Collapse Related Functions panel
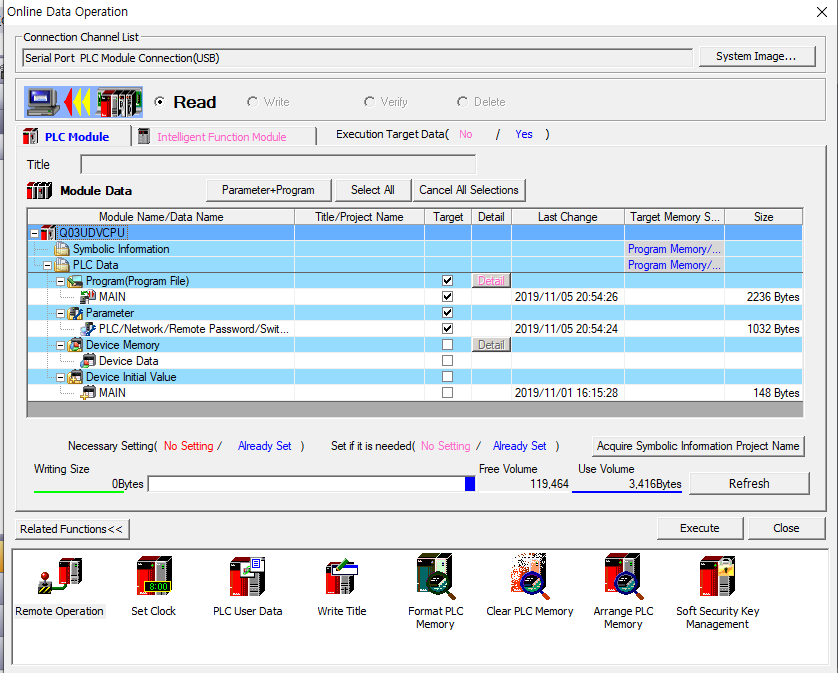Viewport: 838px width, 673px height. coord(72,529)
